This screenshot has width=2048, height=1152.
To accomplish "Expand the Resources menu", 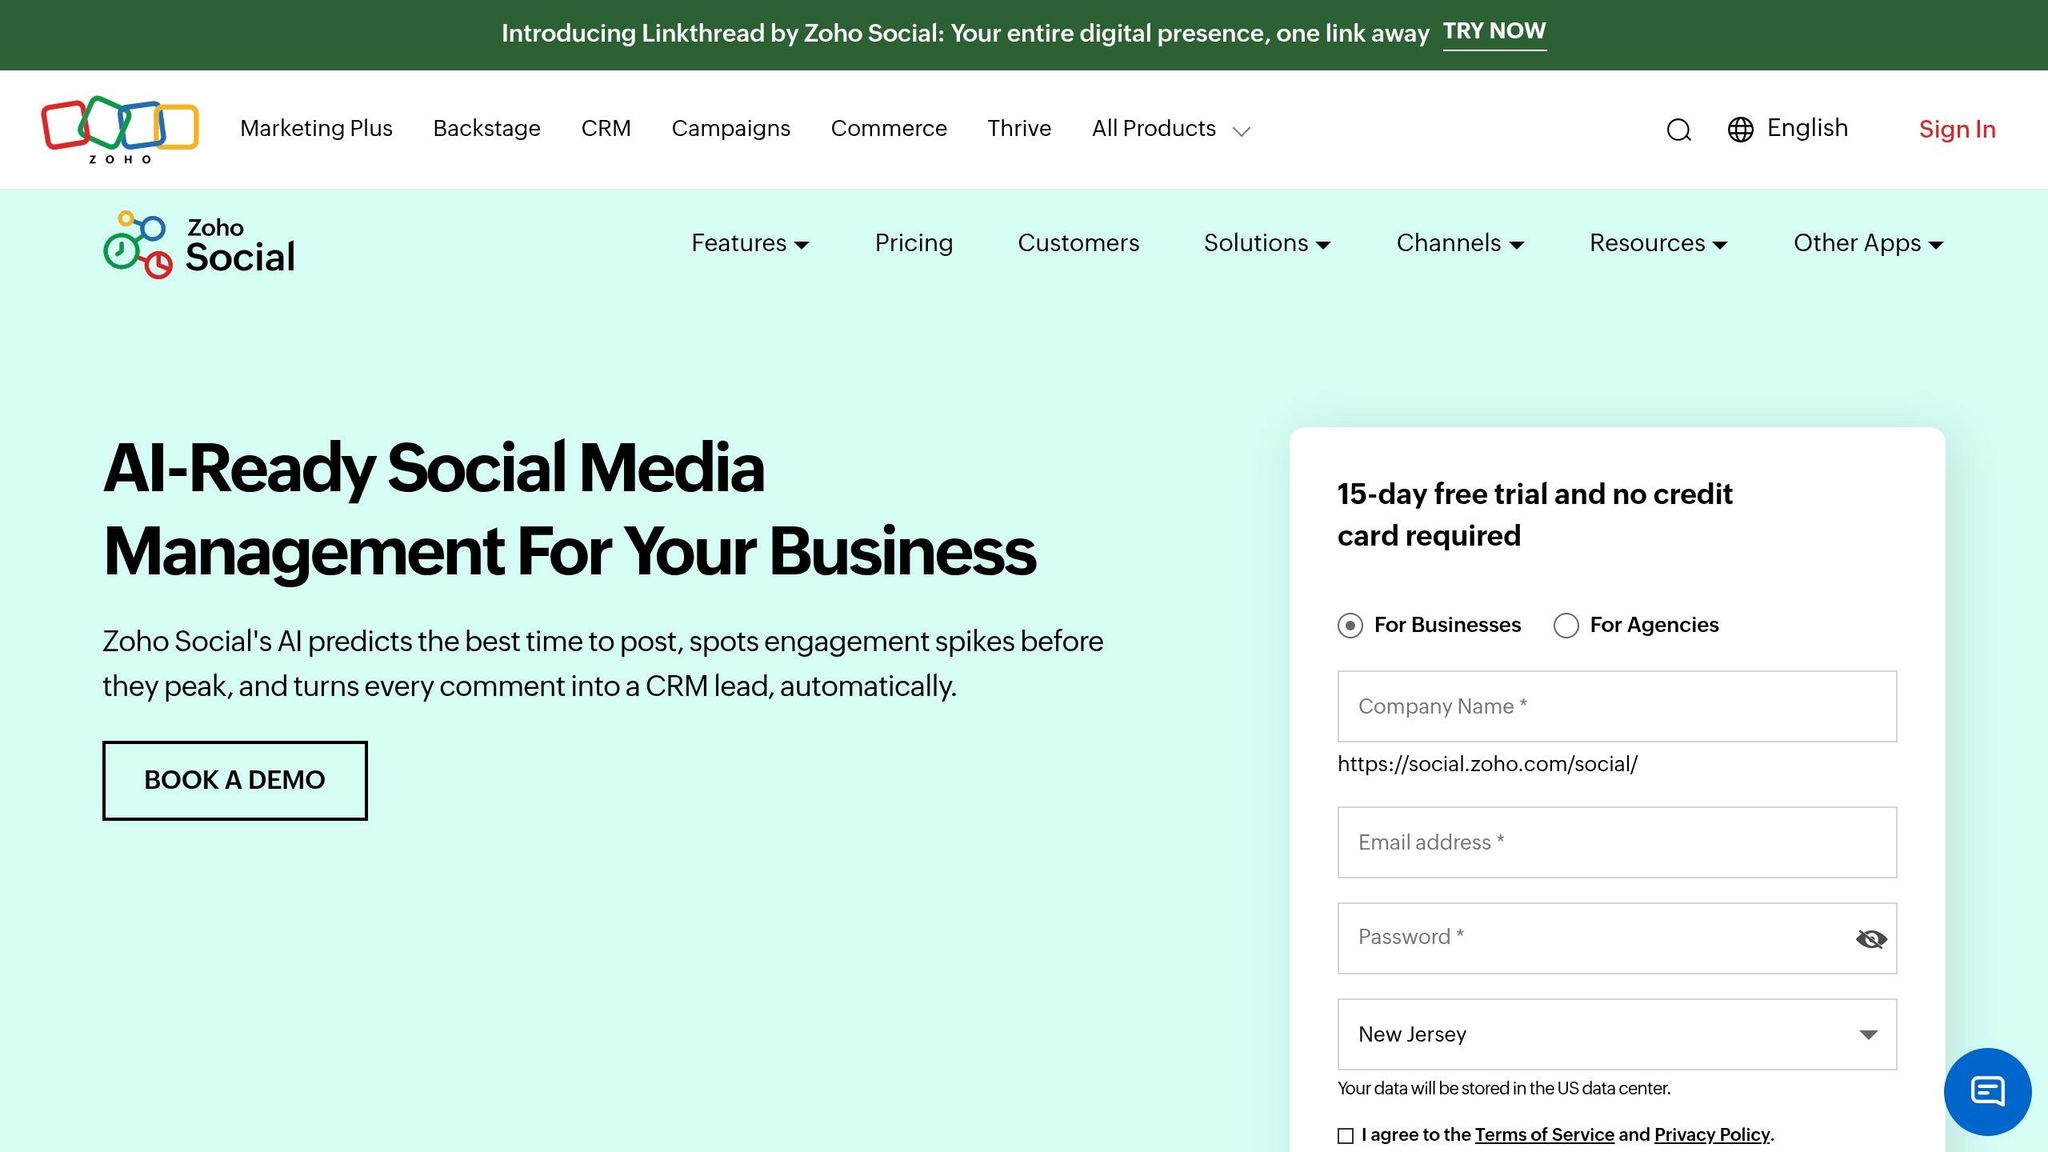I will coord(1658,243).
